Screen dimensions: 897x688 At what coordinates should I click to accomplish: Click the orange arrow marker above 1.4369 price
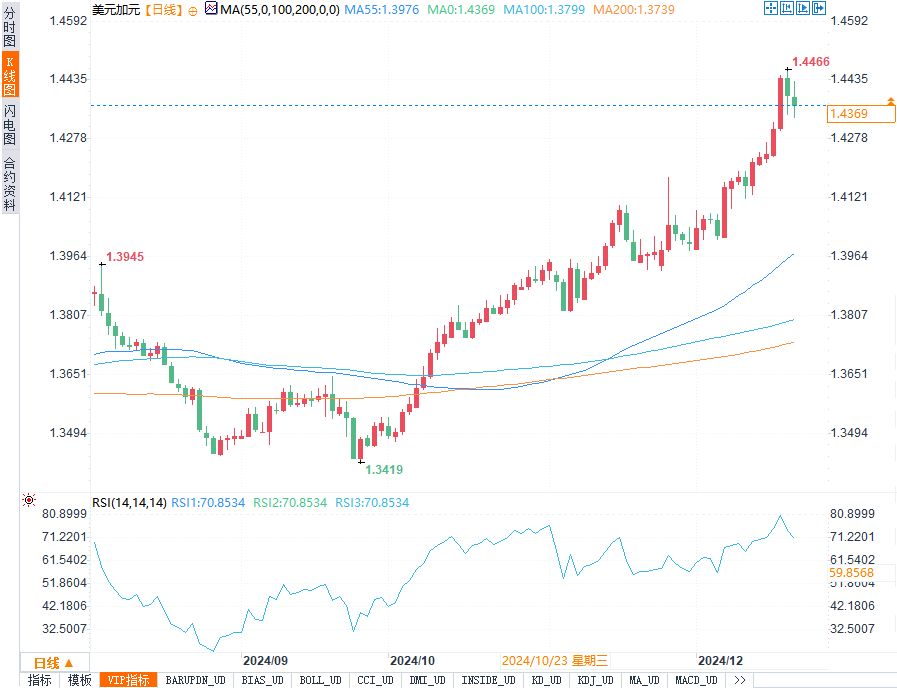click(x=890, y=101)
